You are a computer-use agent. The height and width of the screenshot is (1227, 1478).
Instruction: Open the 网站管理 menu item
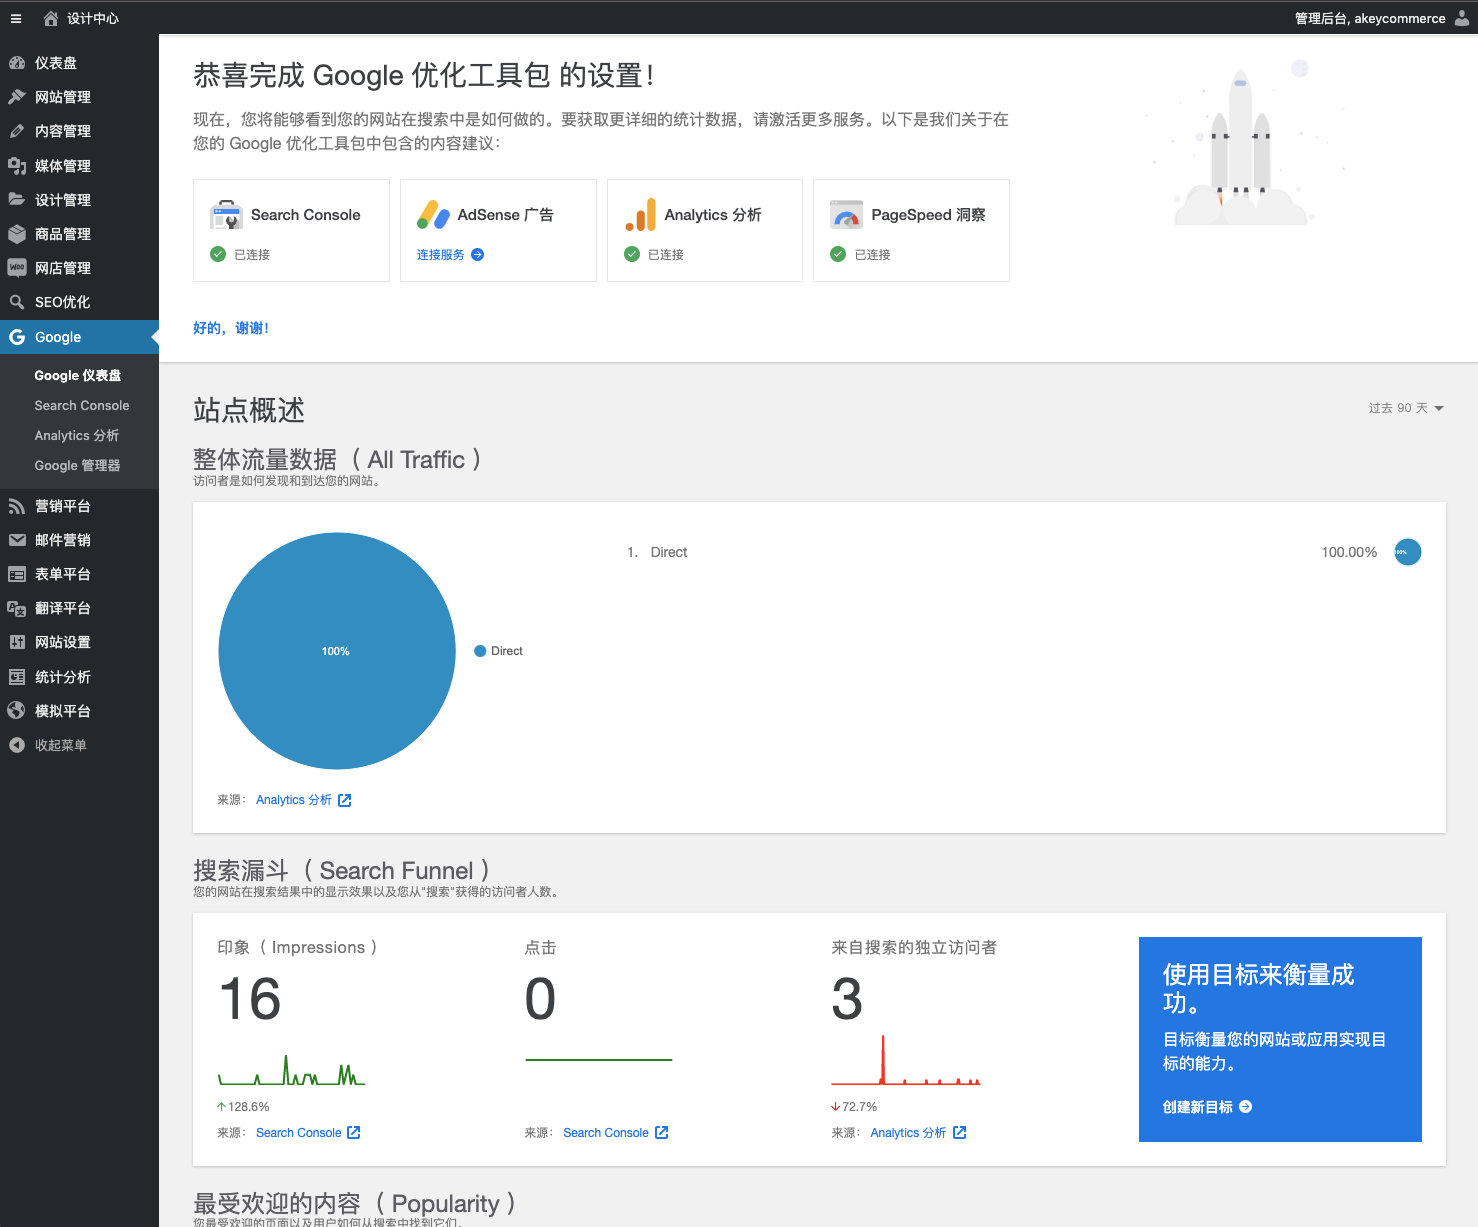tap(79, 97)
